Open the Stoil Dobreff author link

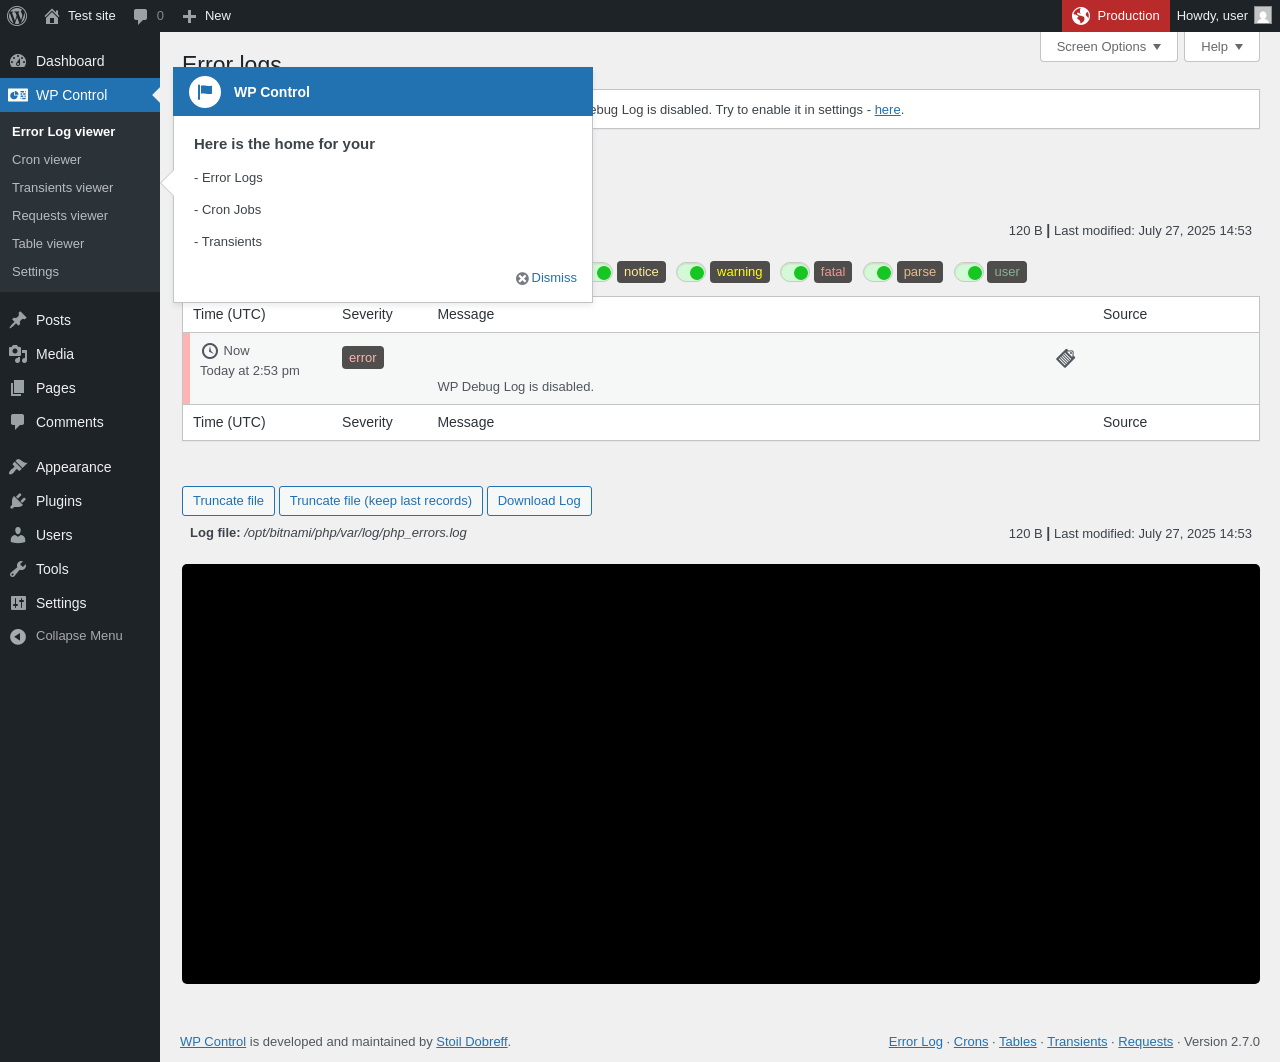click(472, 1042)
